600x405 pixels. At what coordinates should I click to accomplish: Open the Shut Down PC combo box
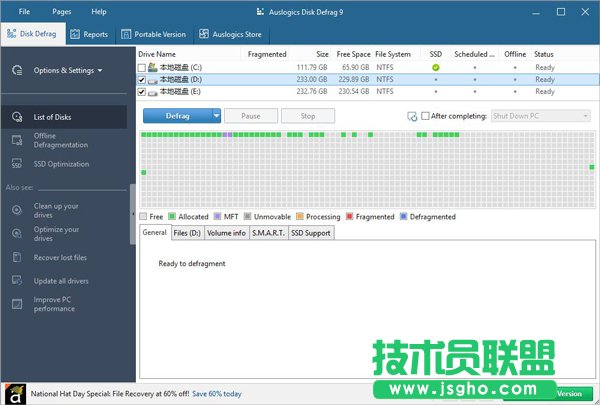539,116
